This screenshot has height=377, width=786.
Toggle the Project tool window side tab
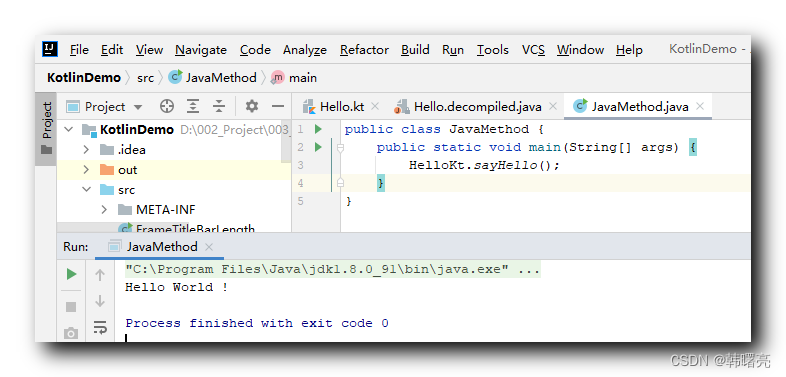point(46,128)
